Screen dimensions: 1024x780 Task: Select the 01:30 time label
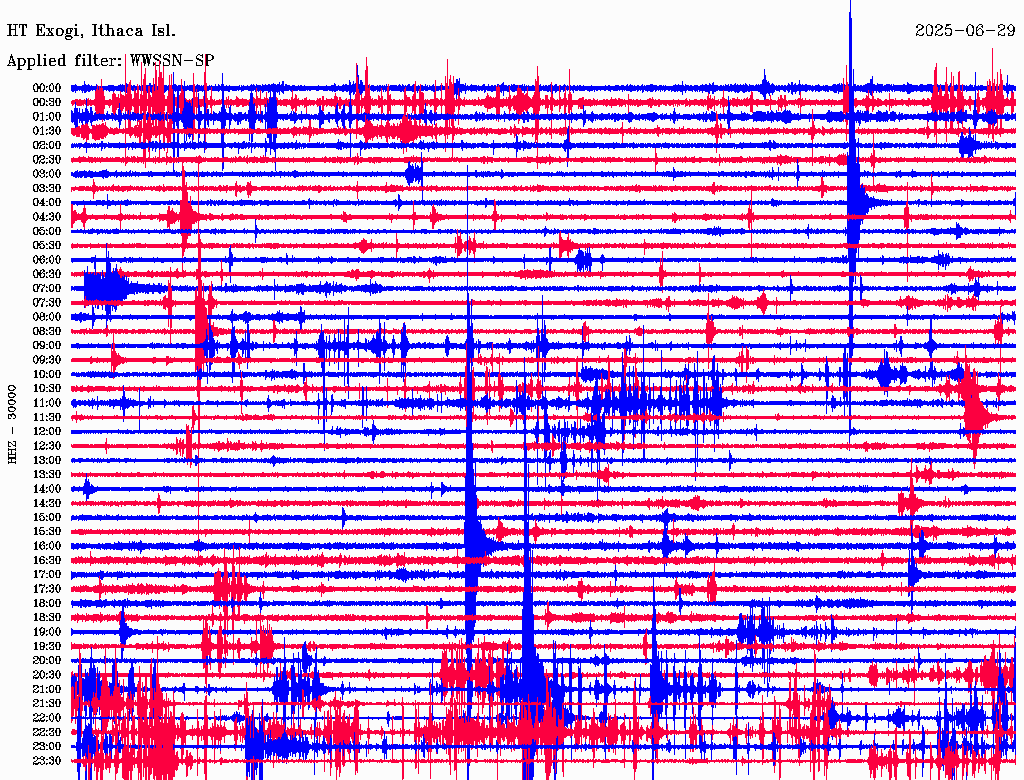click(47, 131)
